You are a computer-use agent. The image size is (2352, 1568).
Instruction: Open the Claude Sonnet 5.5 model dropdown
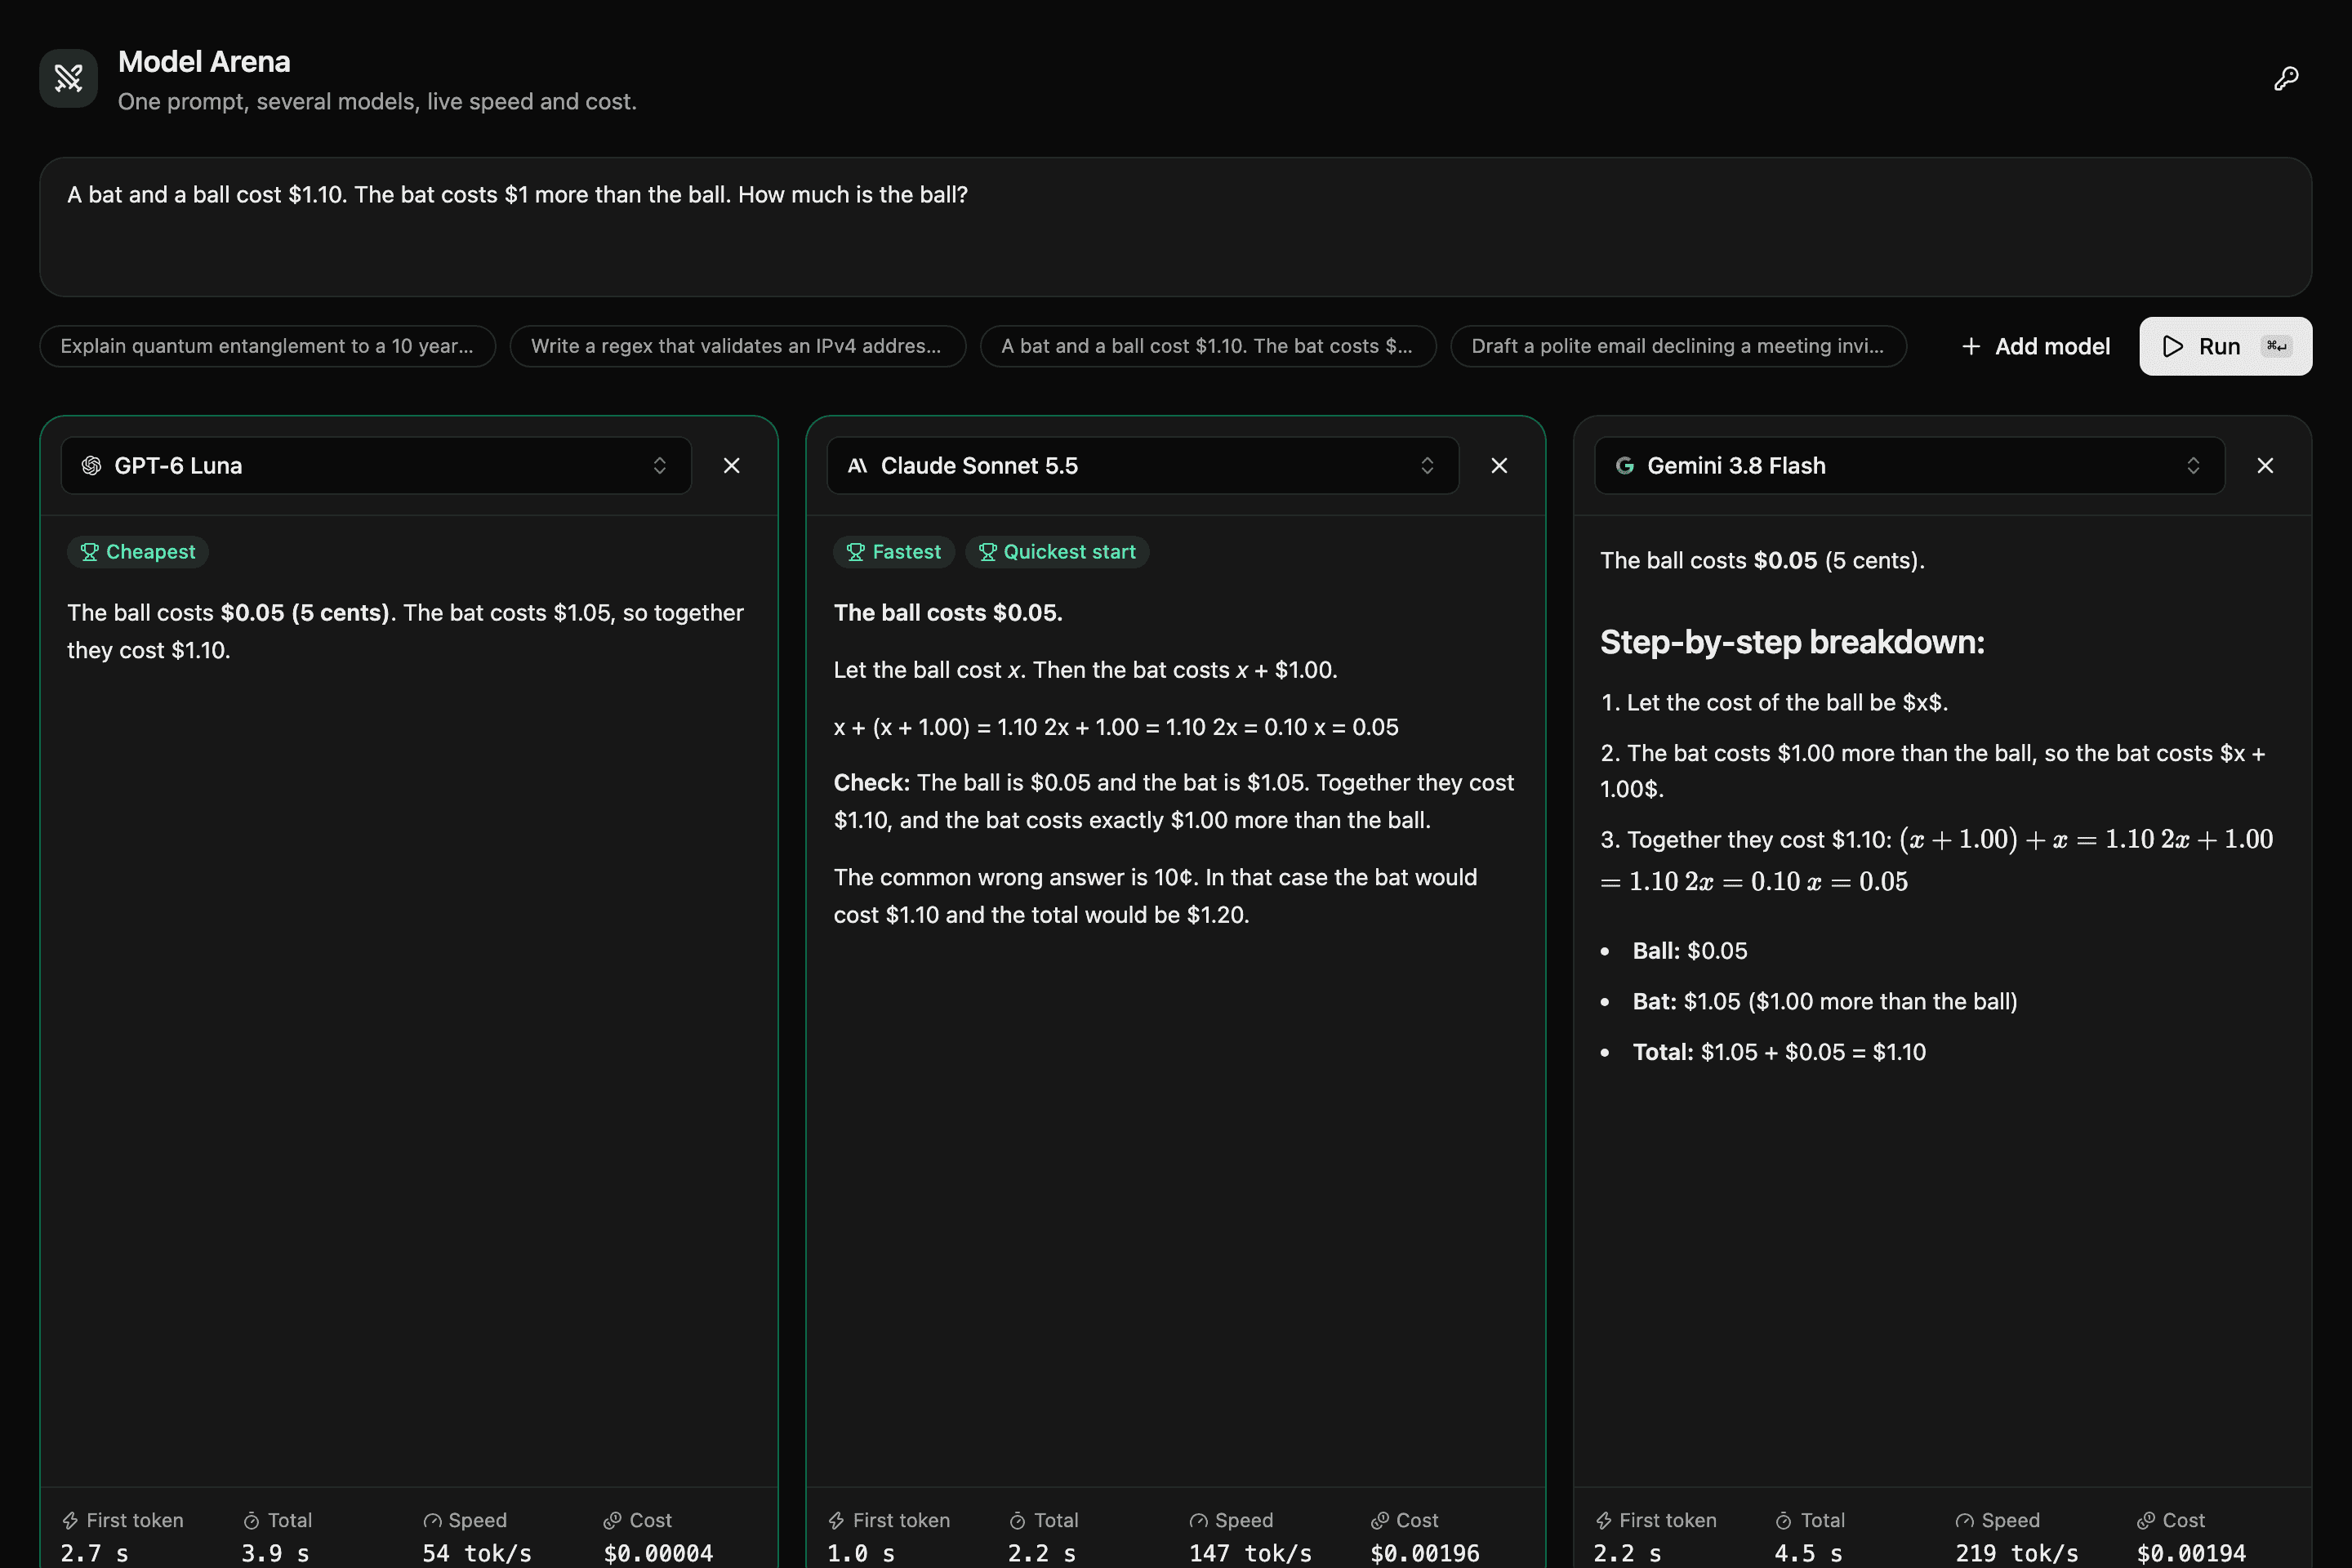point(1143,466)
